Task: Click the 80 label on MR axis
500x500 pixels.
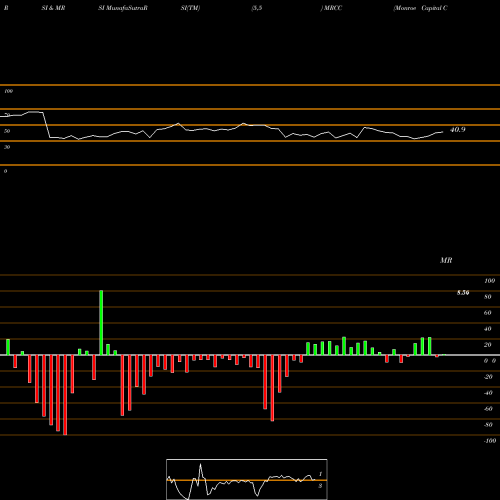Action: tap(488, 297)
